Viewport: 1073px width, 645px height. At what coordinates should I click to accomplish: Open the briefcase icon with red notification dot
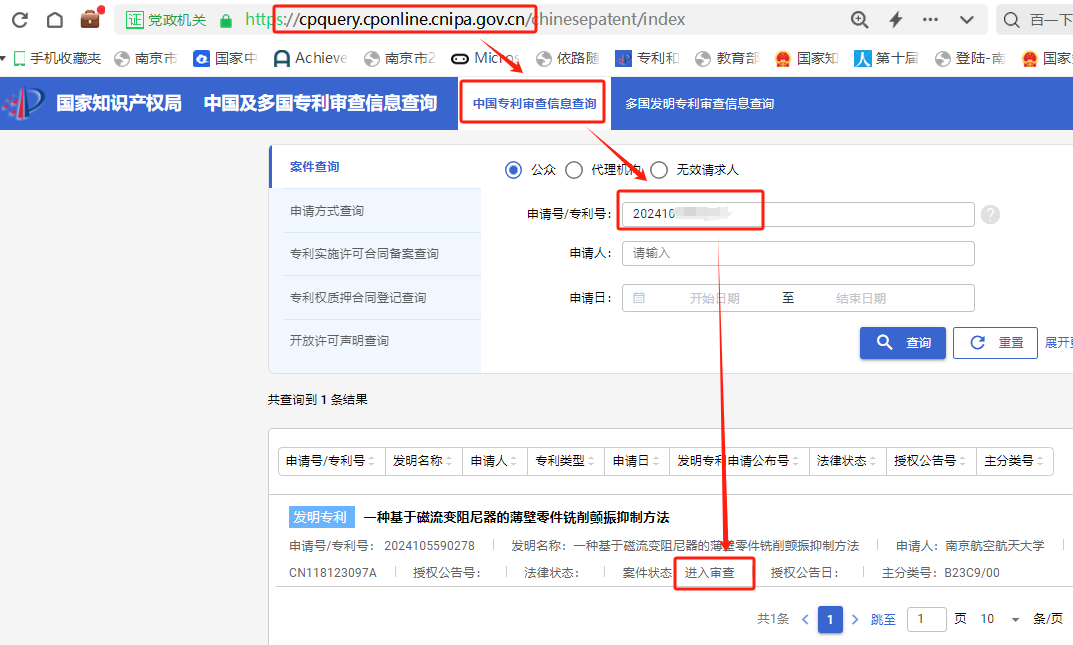[91, 18]
